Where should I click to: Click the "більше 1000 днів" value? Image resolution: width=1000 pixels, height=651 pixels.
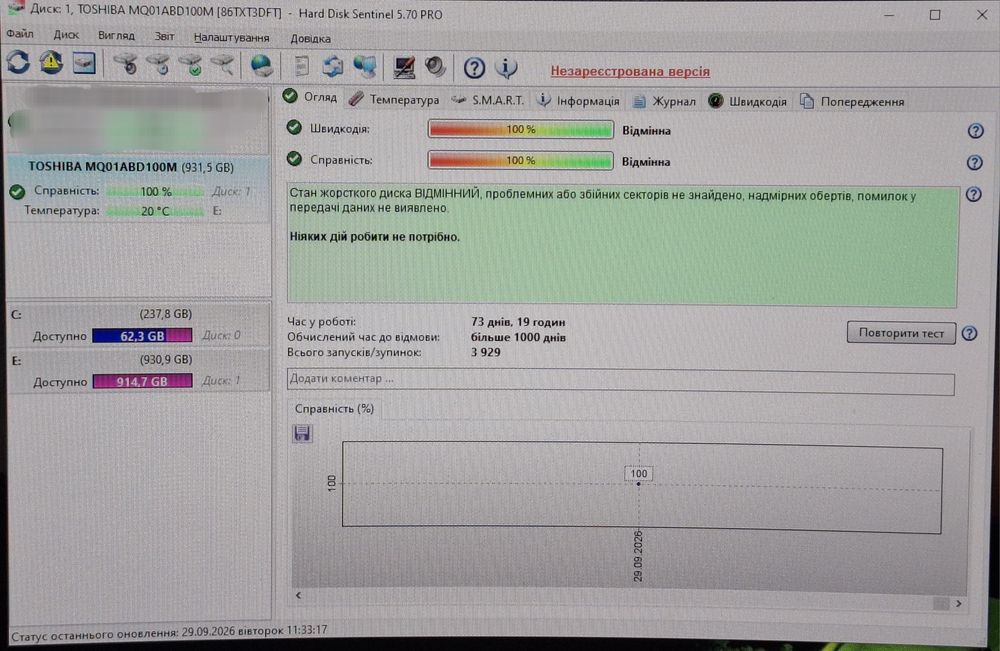[x=518, y=337]
